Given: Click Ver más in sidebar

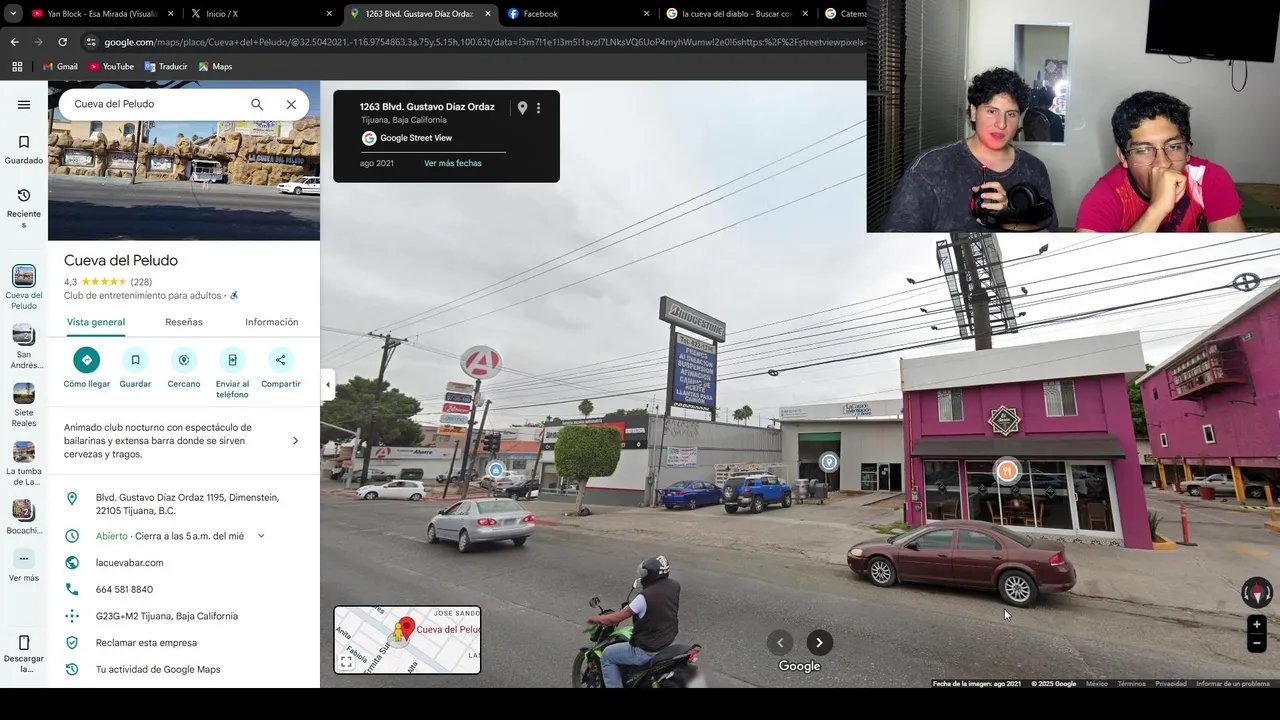Looking at the screenshot, I should coord(24,566).
